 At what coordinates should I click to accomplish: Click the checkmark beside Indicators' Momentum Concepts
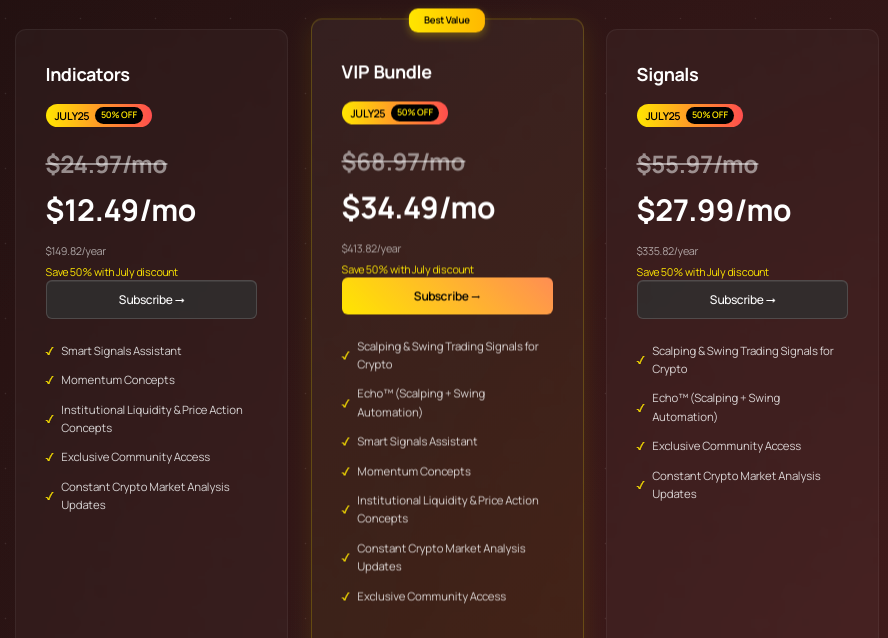point(50,380)
